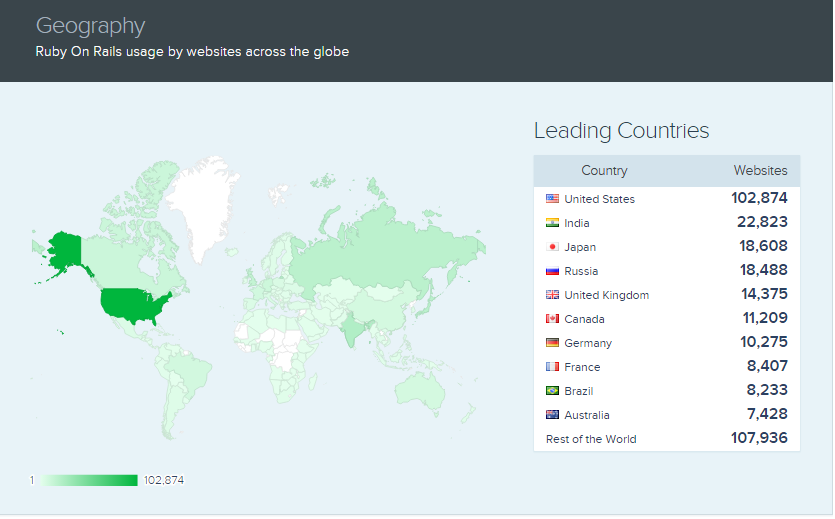Click the 8,407 websites value
Image resolution: width=835 pixels, height=519 pixels.
767,366
